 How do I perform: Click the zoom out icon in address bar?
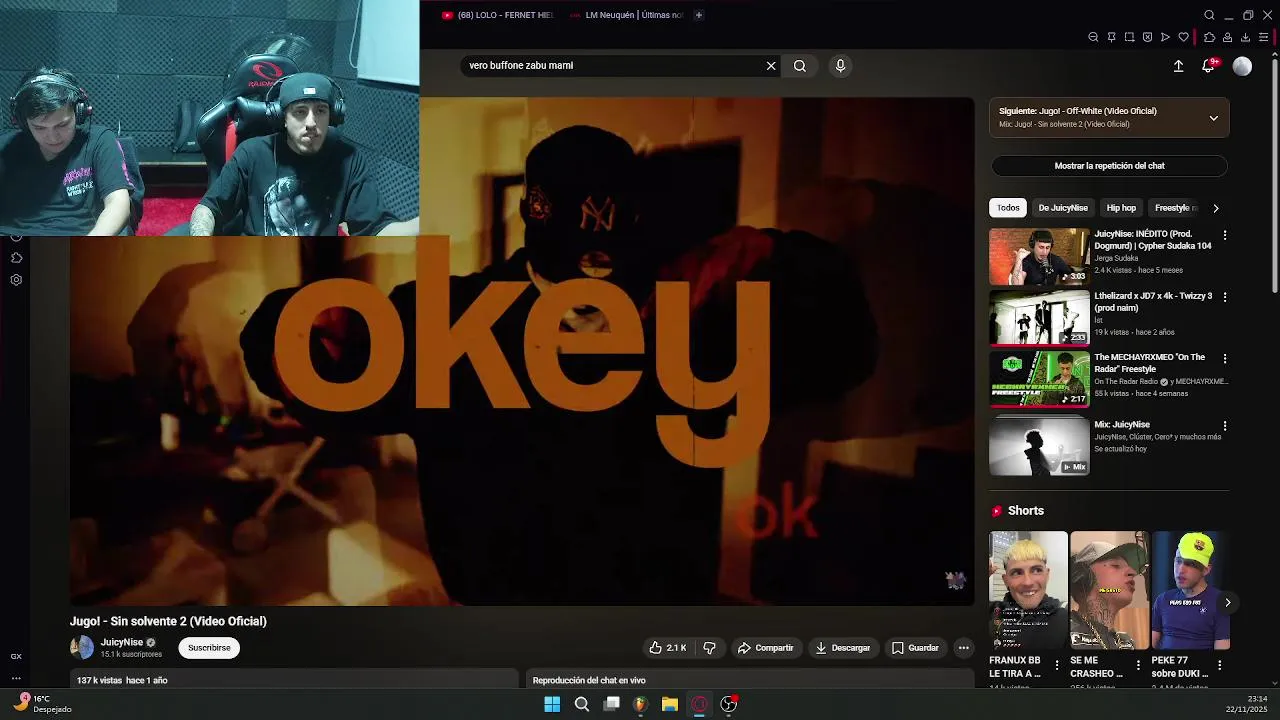[1093, 37]
